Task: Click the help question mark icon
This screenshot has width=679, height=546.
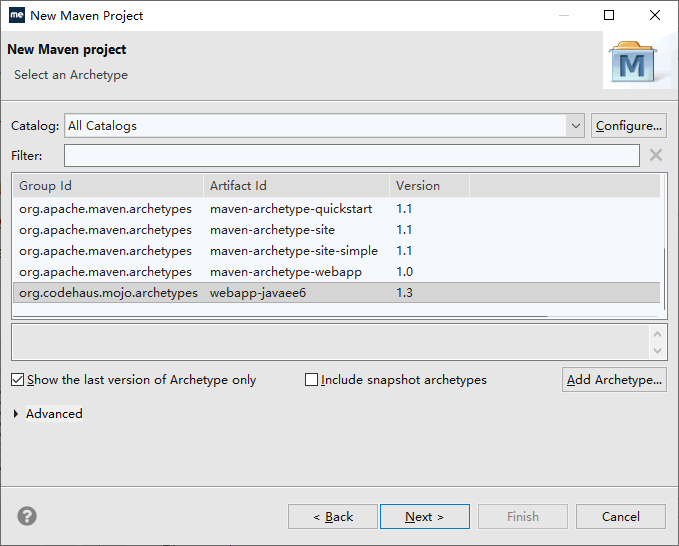Action: (x=27, y=516)
